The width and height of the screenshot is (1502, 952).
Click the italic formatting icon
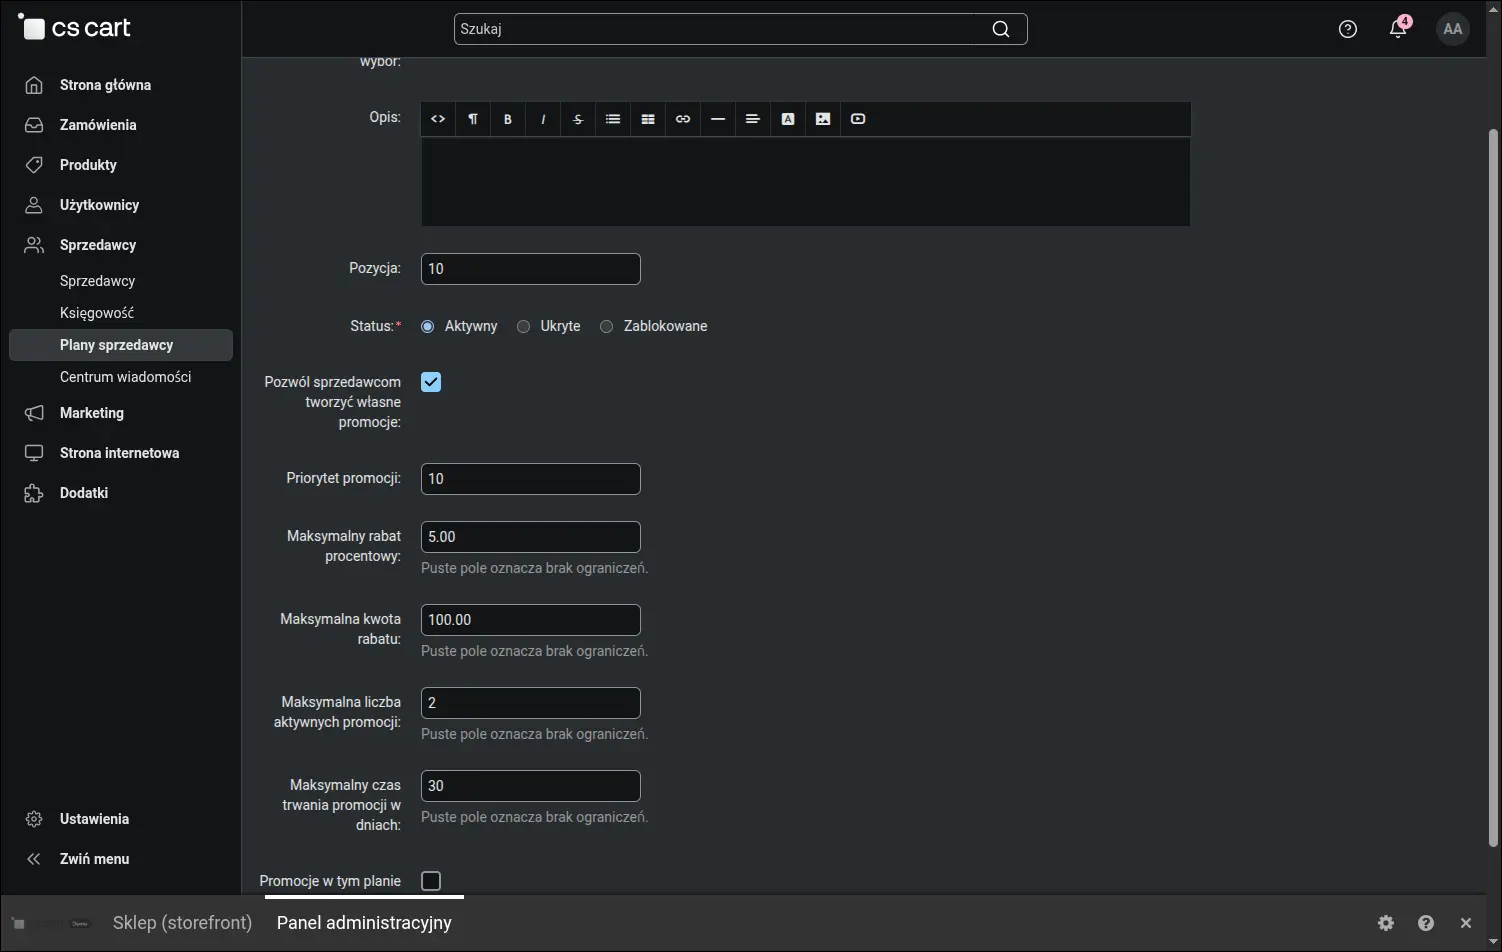543,119
